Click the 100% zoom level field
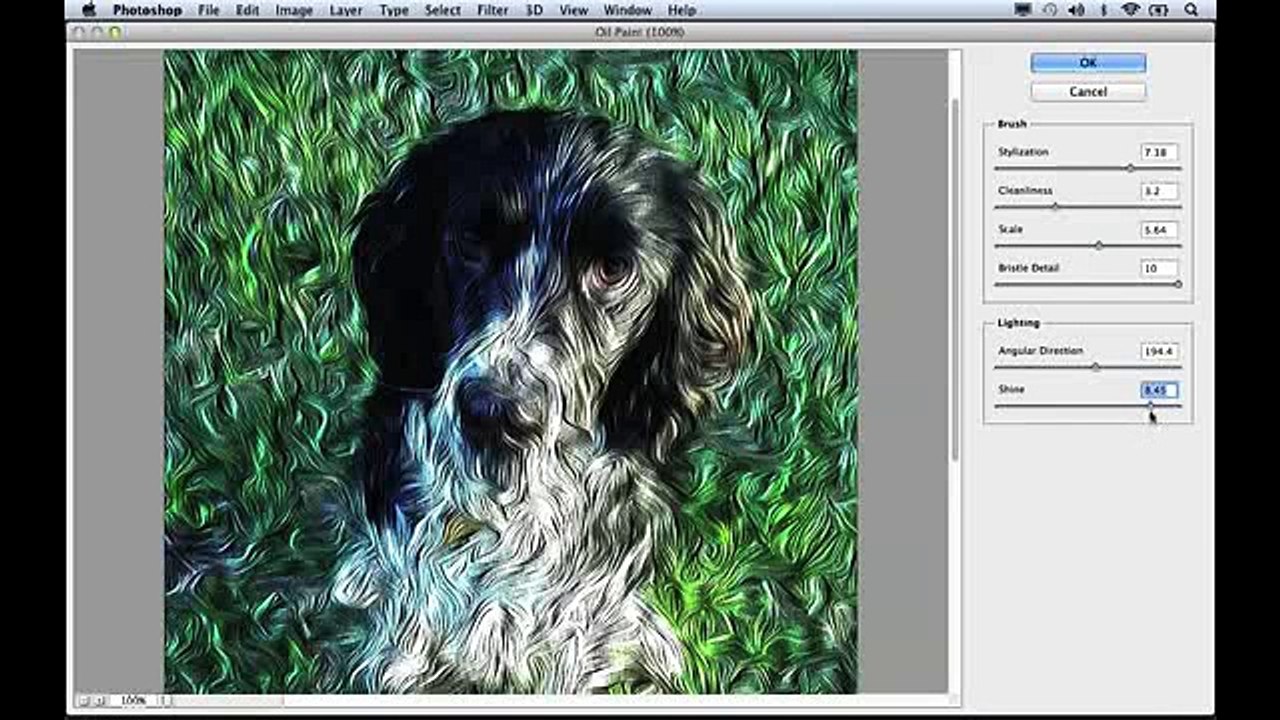The image size is (1280, 720). click(x=132, y=701)
